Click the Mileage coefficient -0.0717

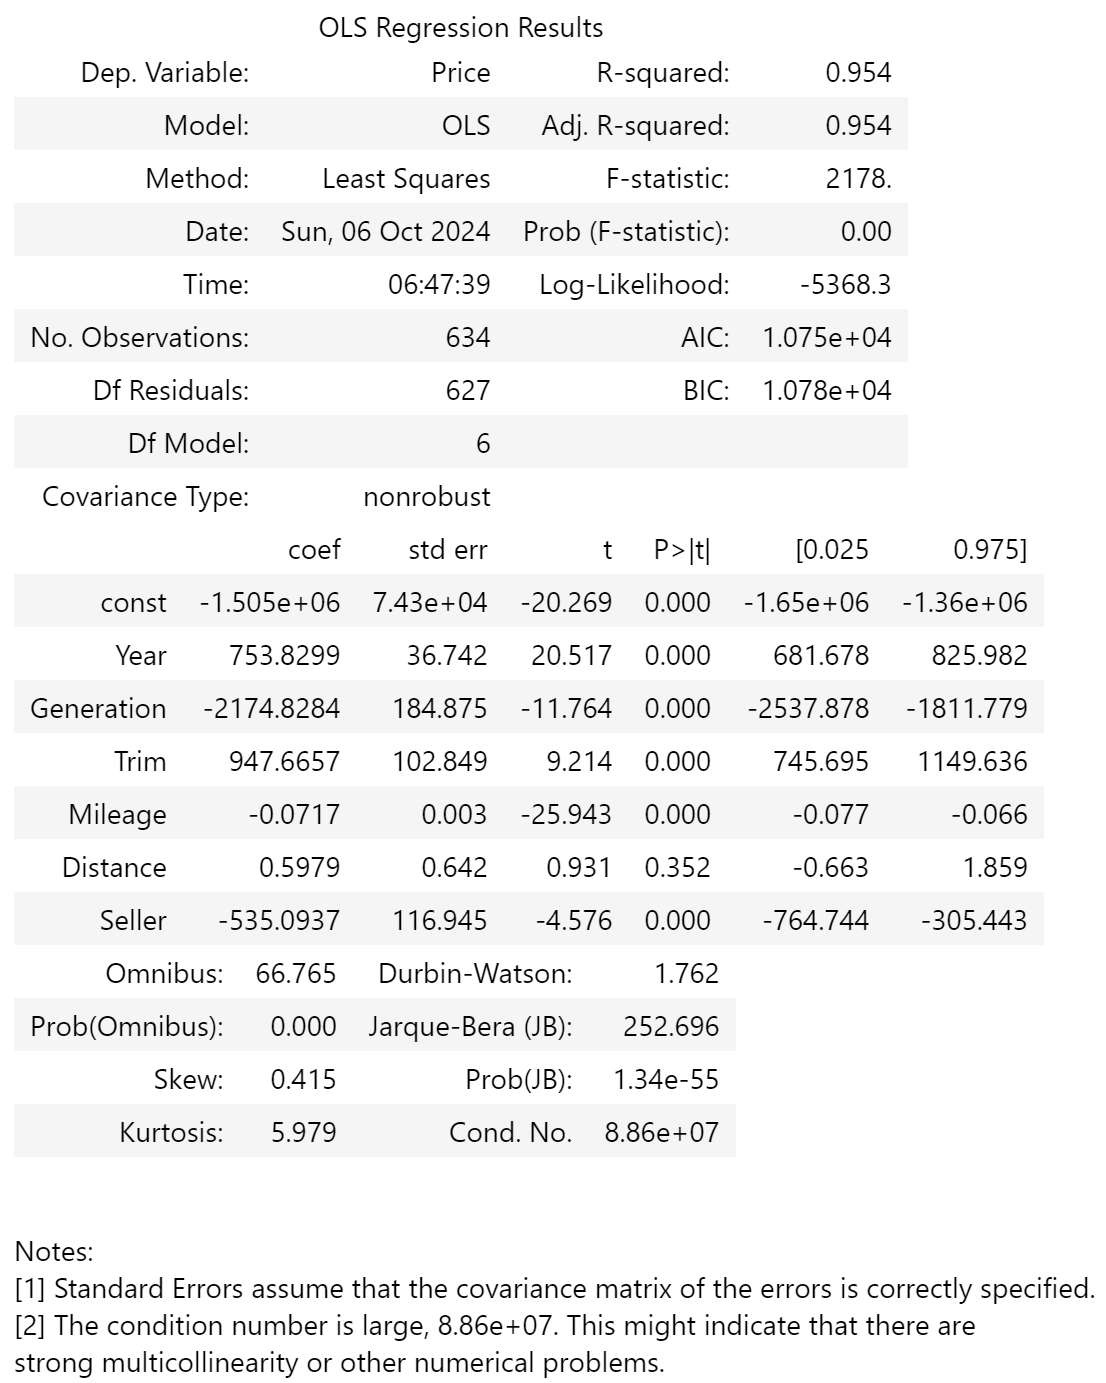(x=294, y=815)
